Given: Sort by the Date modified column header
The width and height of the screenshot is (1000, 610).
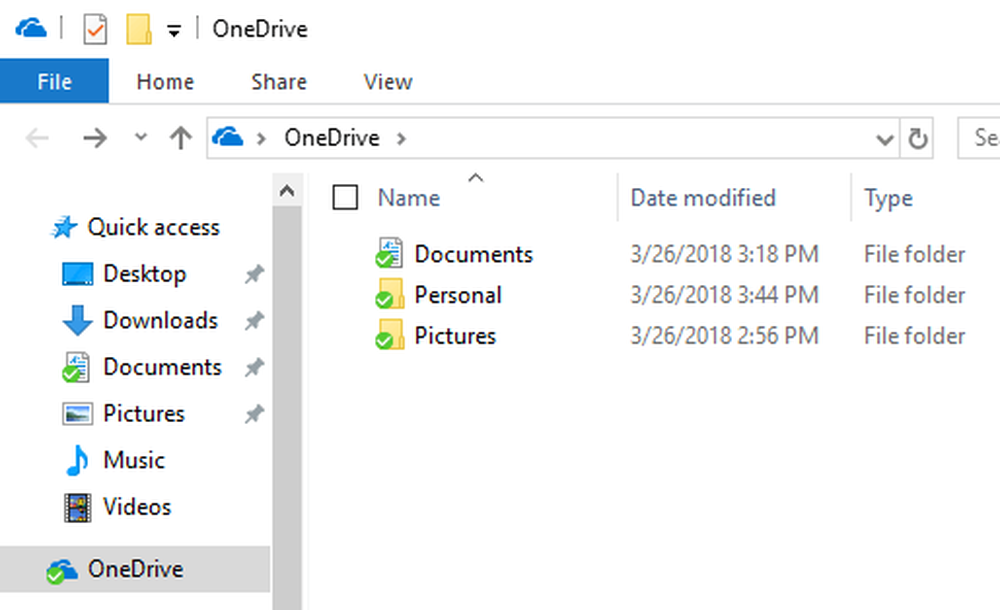Looking at the screenshot, I should 703,198.
